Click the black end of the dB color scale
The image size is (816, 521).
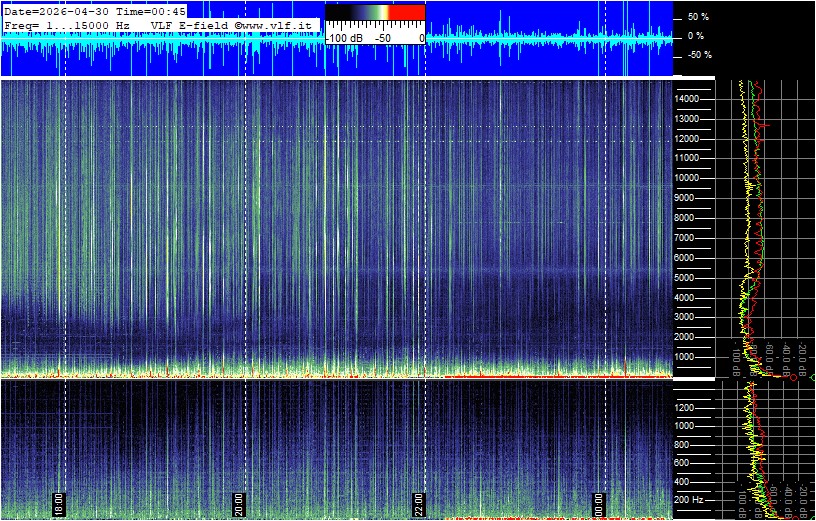pos(336,12)
